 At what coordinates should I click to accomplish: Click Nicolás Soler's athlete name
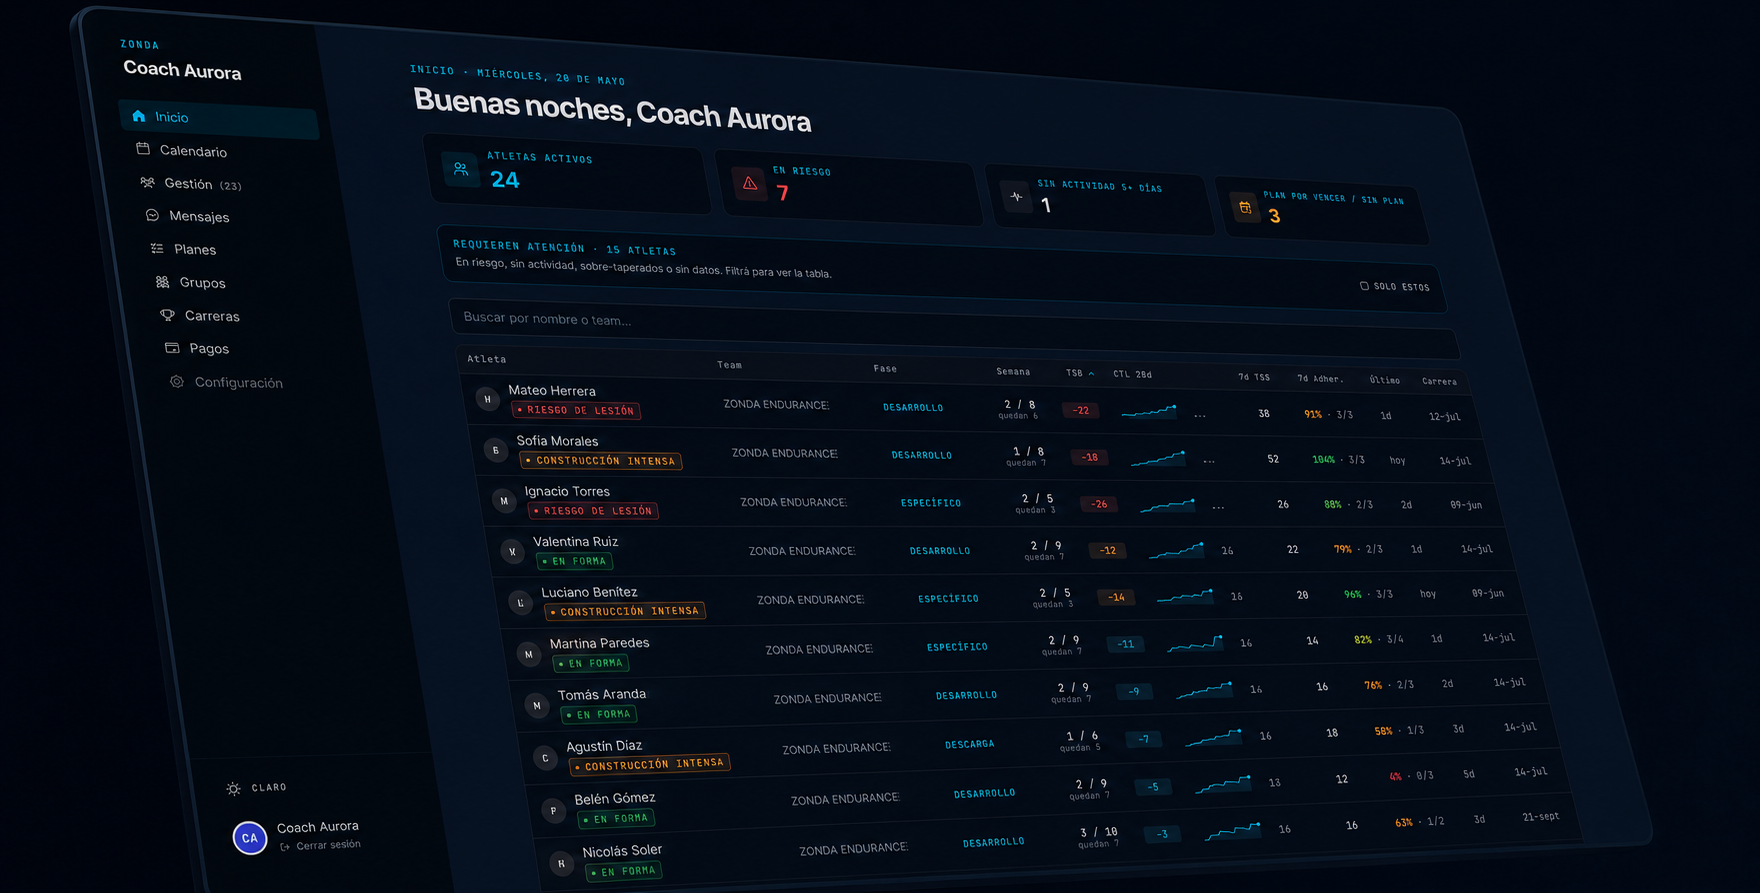point(622,851)
